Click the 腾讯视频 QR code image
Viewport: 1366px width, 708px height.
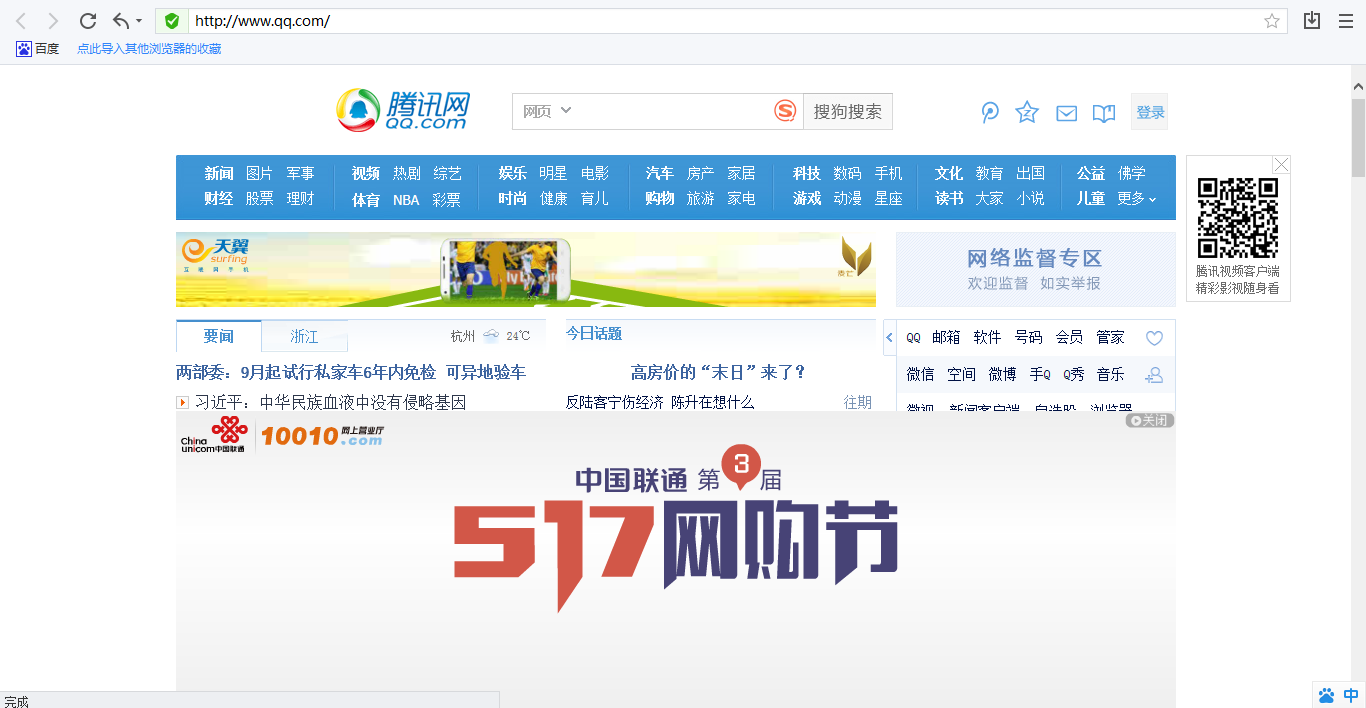pyautogui.click(x=1238, y=218)
